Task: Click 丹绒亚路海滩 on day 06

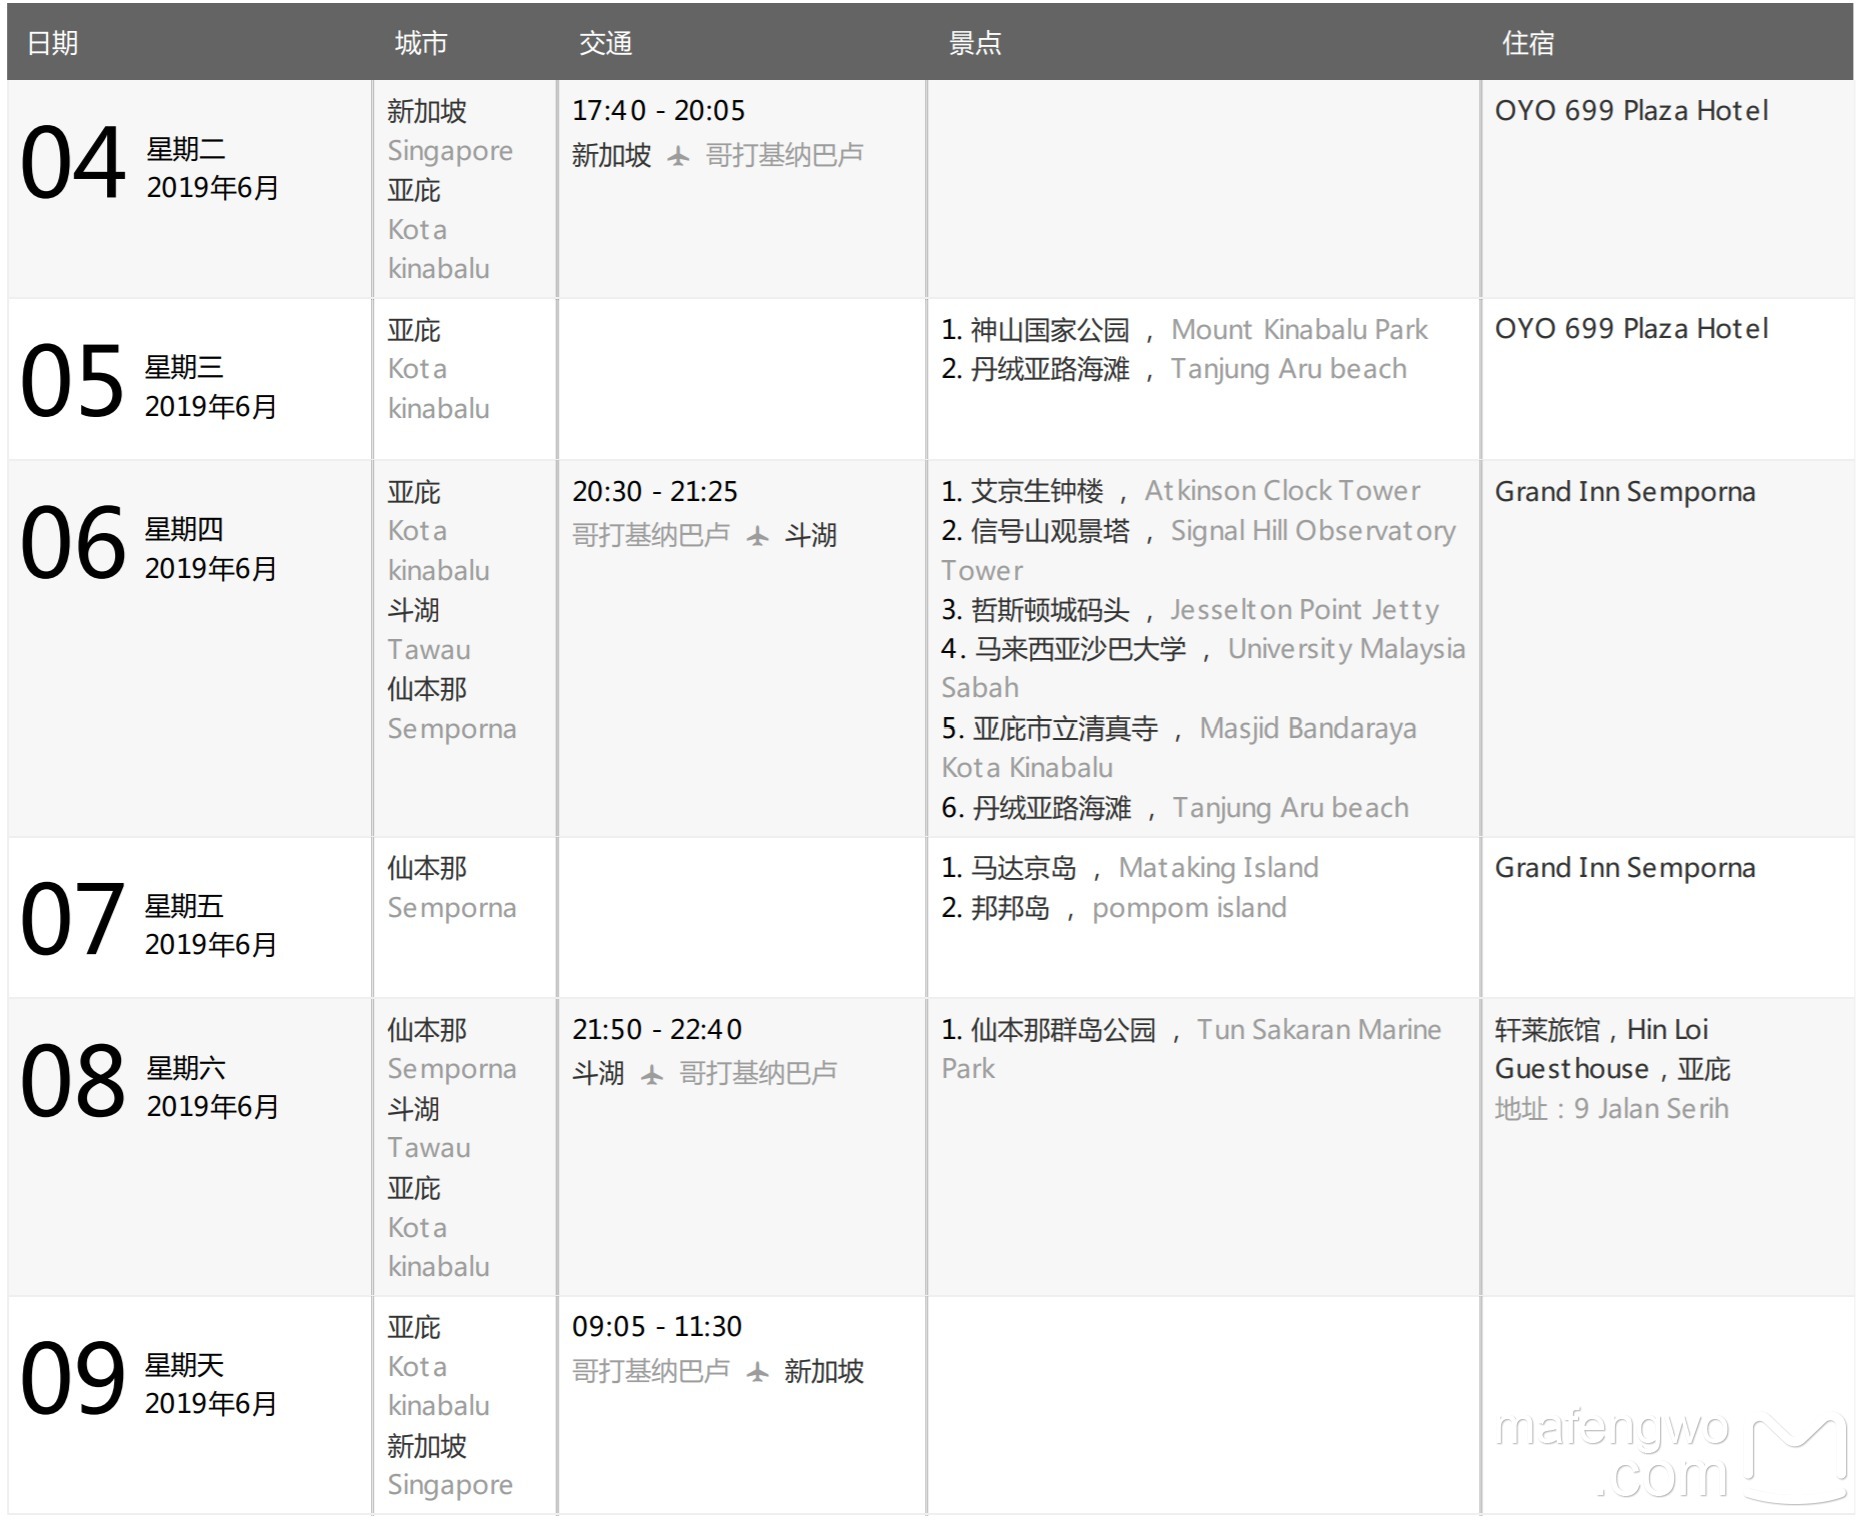Action: (x=1176, y=808)
